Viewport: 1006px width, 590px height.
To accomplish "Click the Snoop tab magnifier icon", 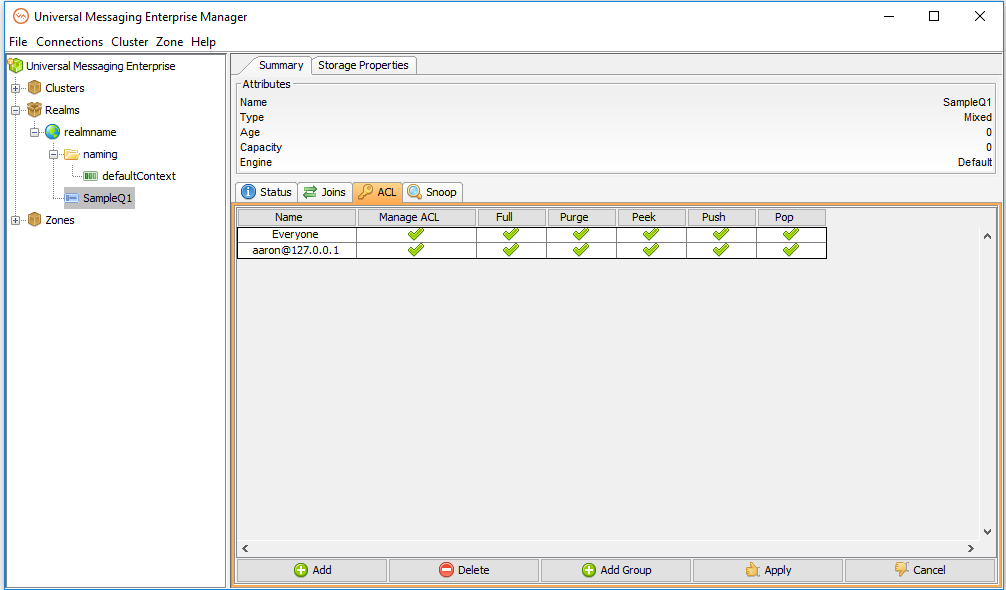I will [414, 192].
